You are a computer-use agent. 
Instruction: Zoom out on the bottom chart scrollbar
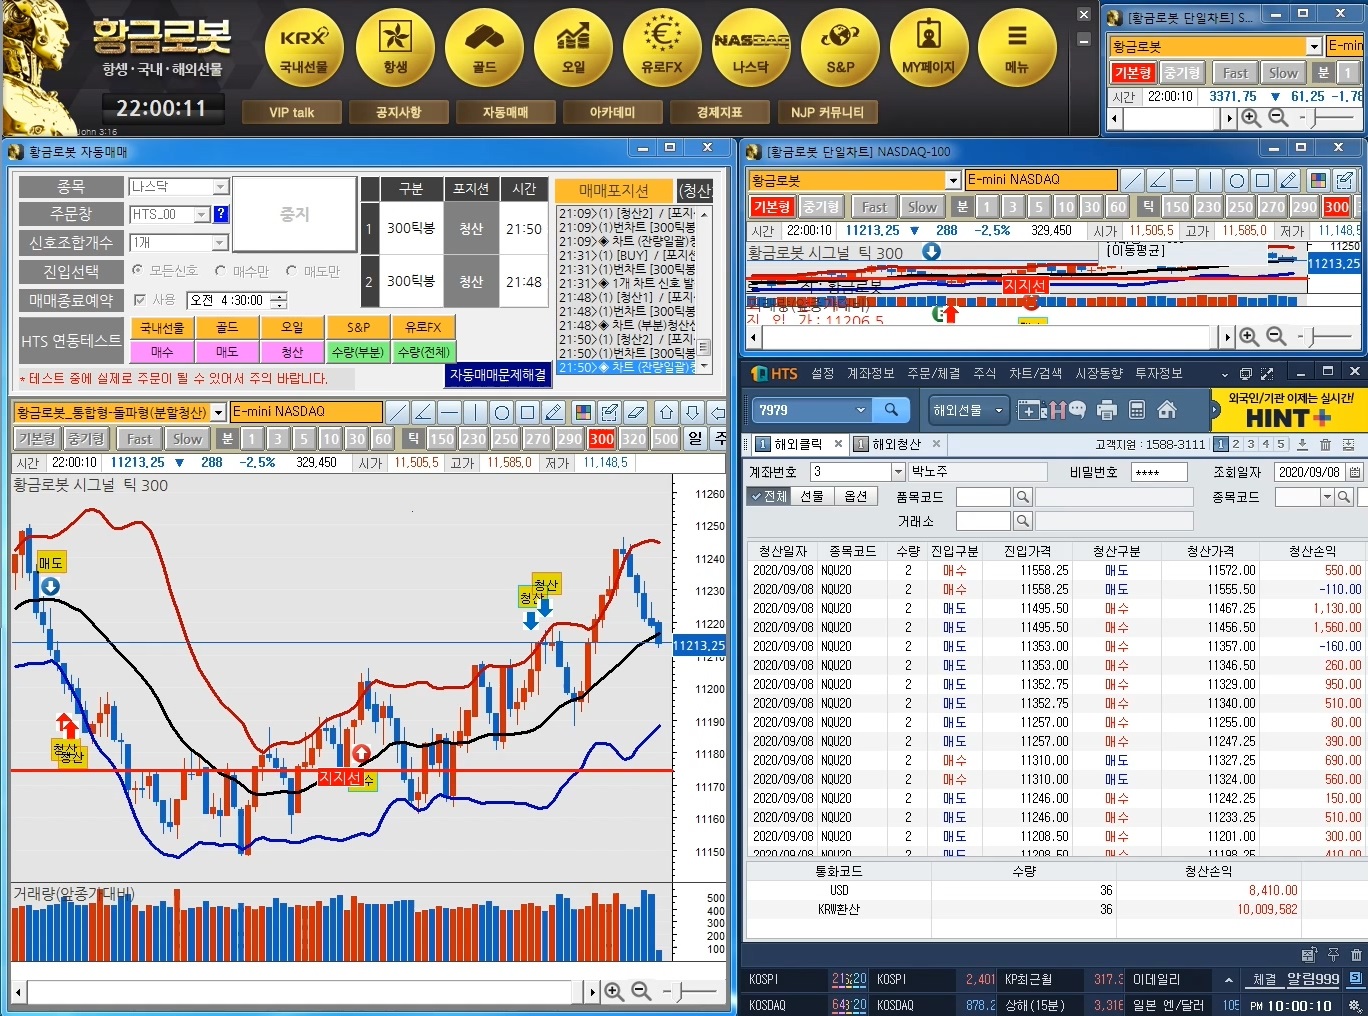641,991
